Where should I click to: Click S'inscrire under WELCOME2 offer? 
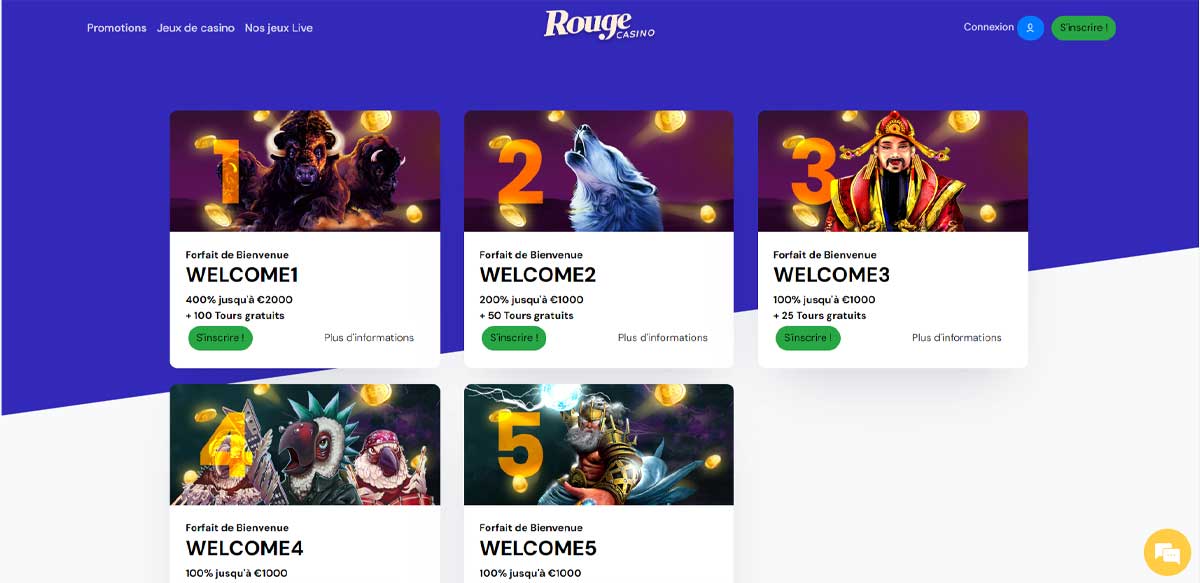(x=514, y=338)
